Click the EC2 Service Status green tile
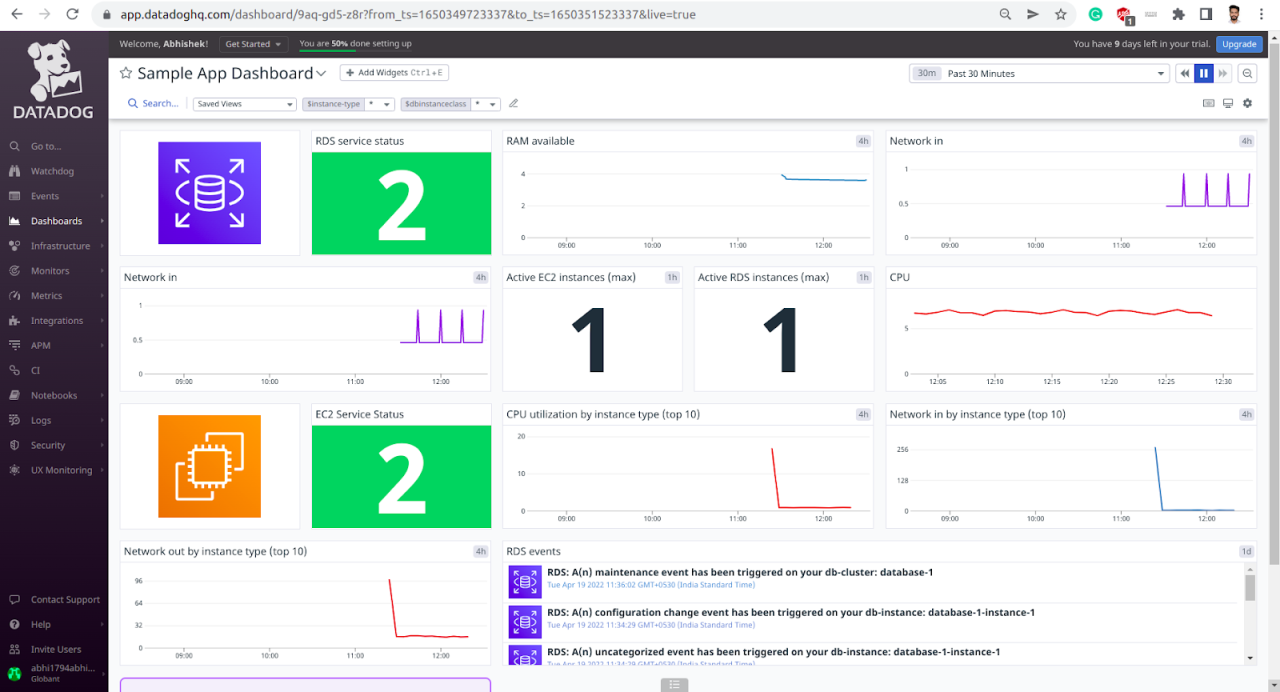The width and height of the screenshot is (1280, 692). click(401, 477)
